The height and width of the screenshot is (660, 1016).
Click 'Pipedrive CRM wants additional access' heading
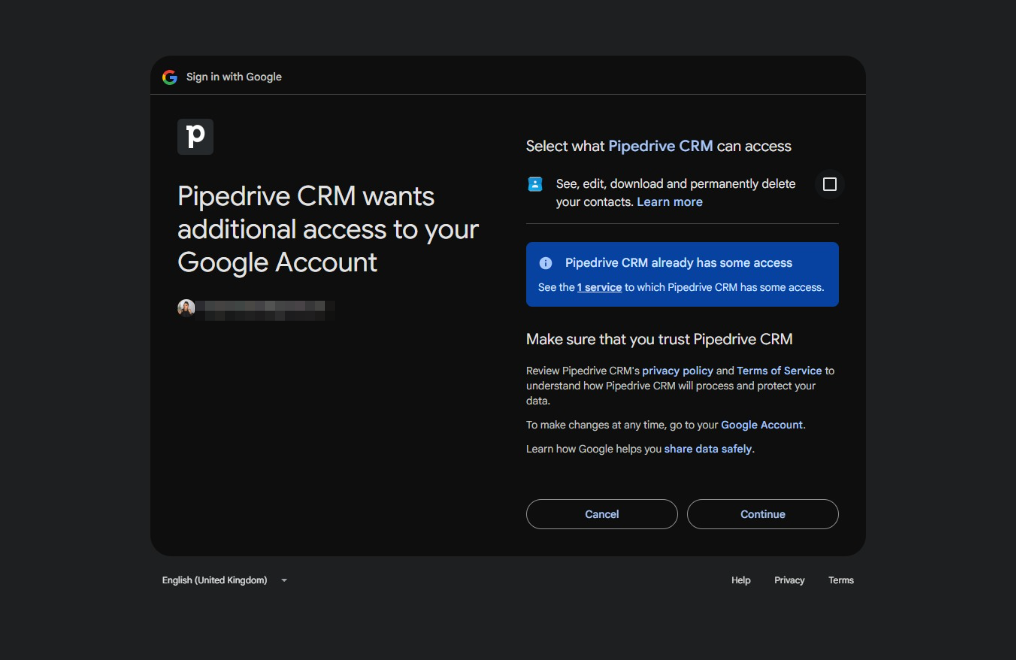click(328, 229)
